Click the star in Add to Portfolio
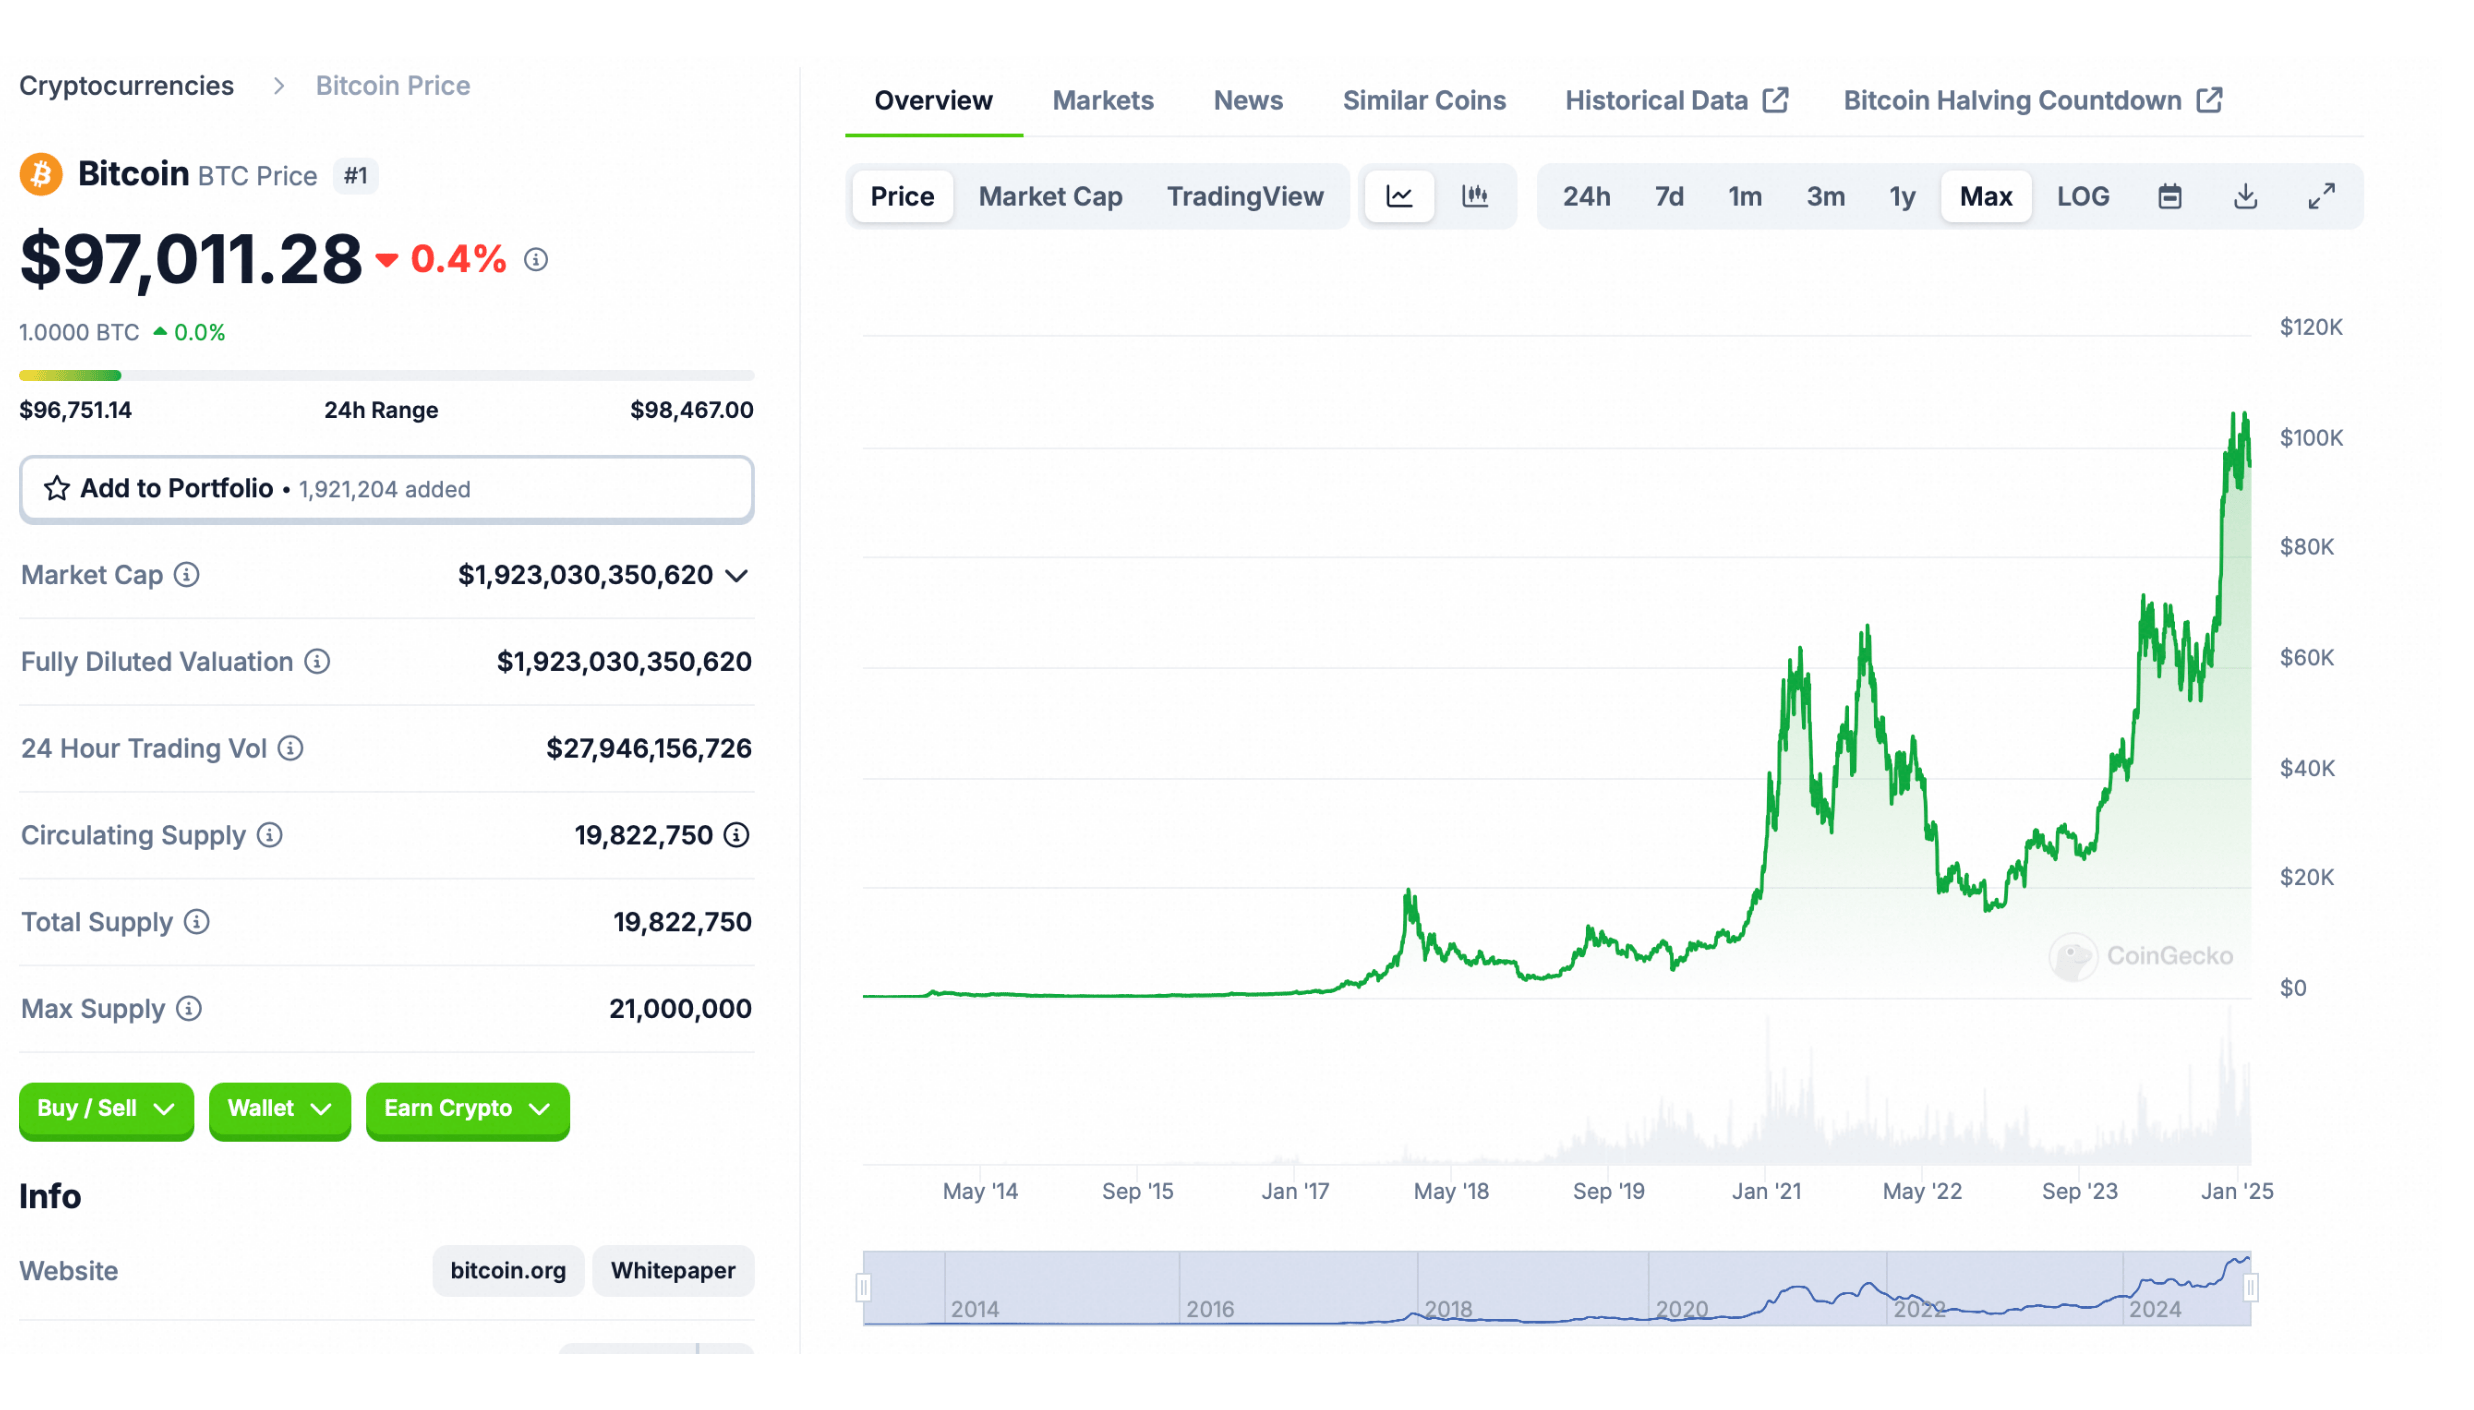The width and height of the screenshot is (2474, 1410). click(57, 489)
